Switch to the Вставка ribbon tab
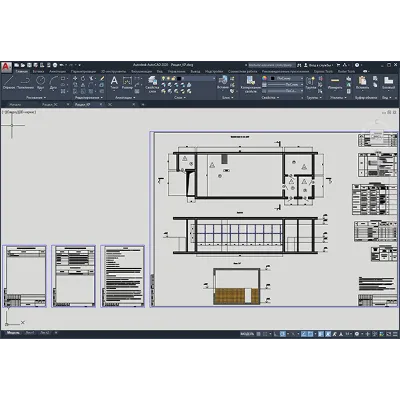The width and height of the screenshot is (400, 400). point(38,71)
